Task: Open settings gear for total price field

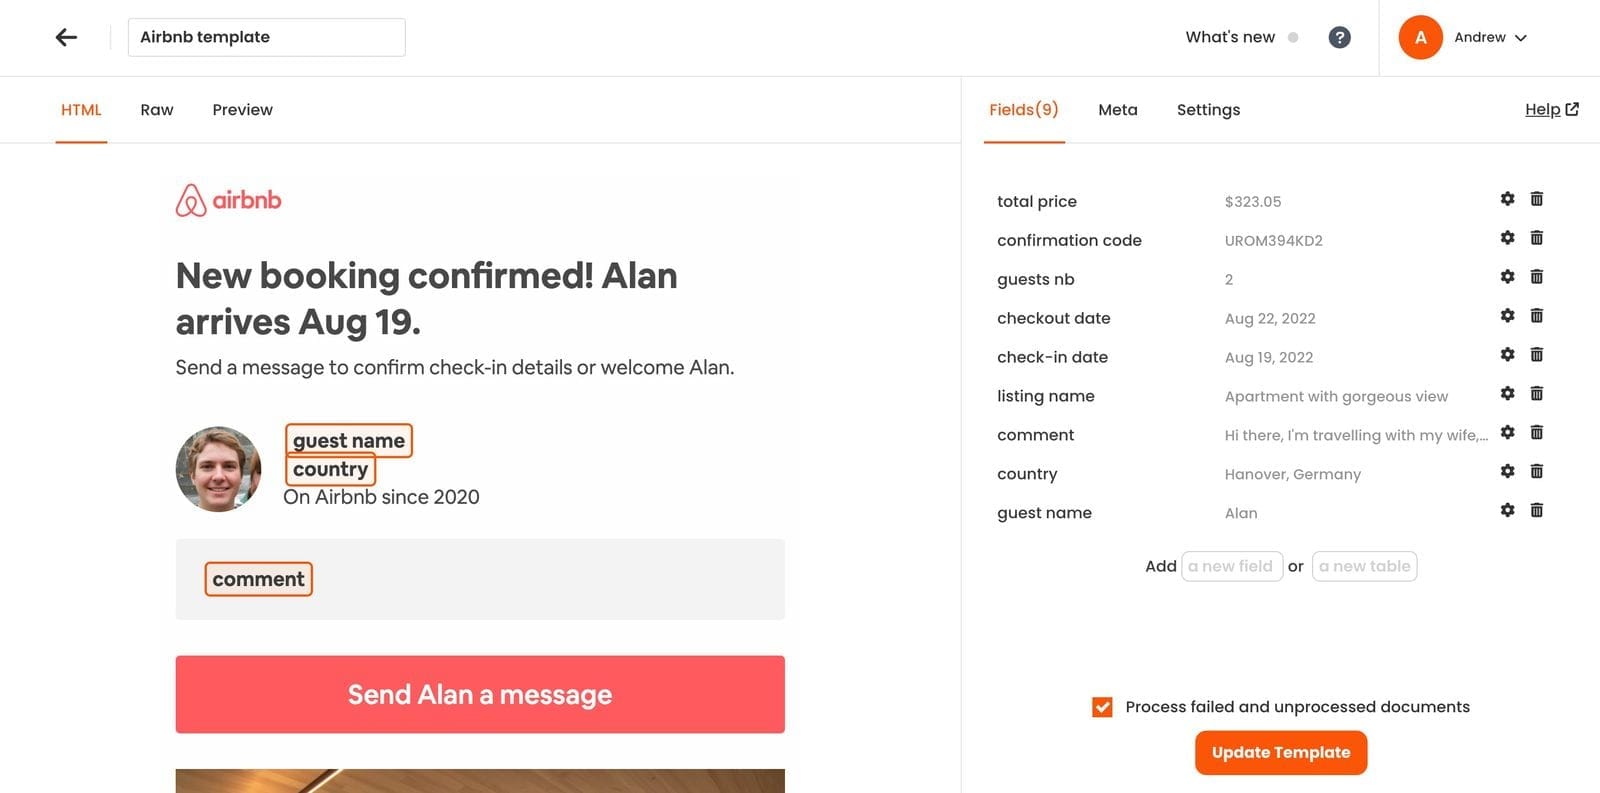Action: pos(1507,199)
